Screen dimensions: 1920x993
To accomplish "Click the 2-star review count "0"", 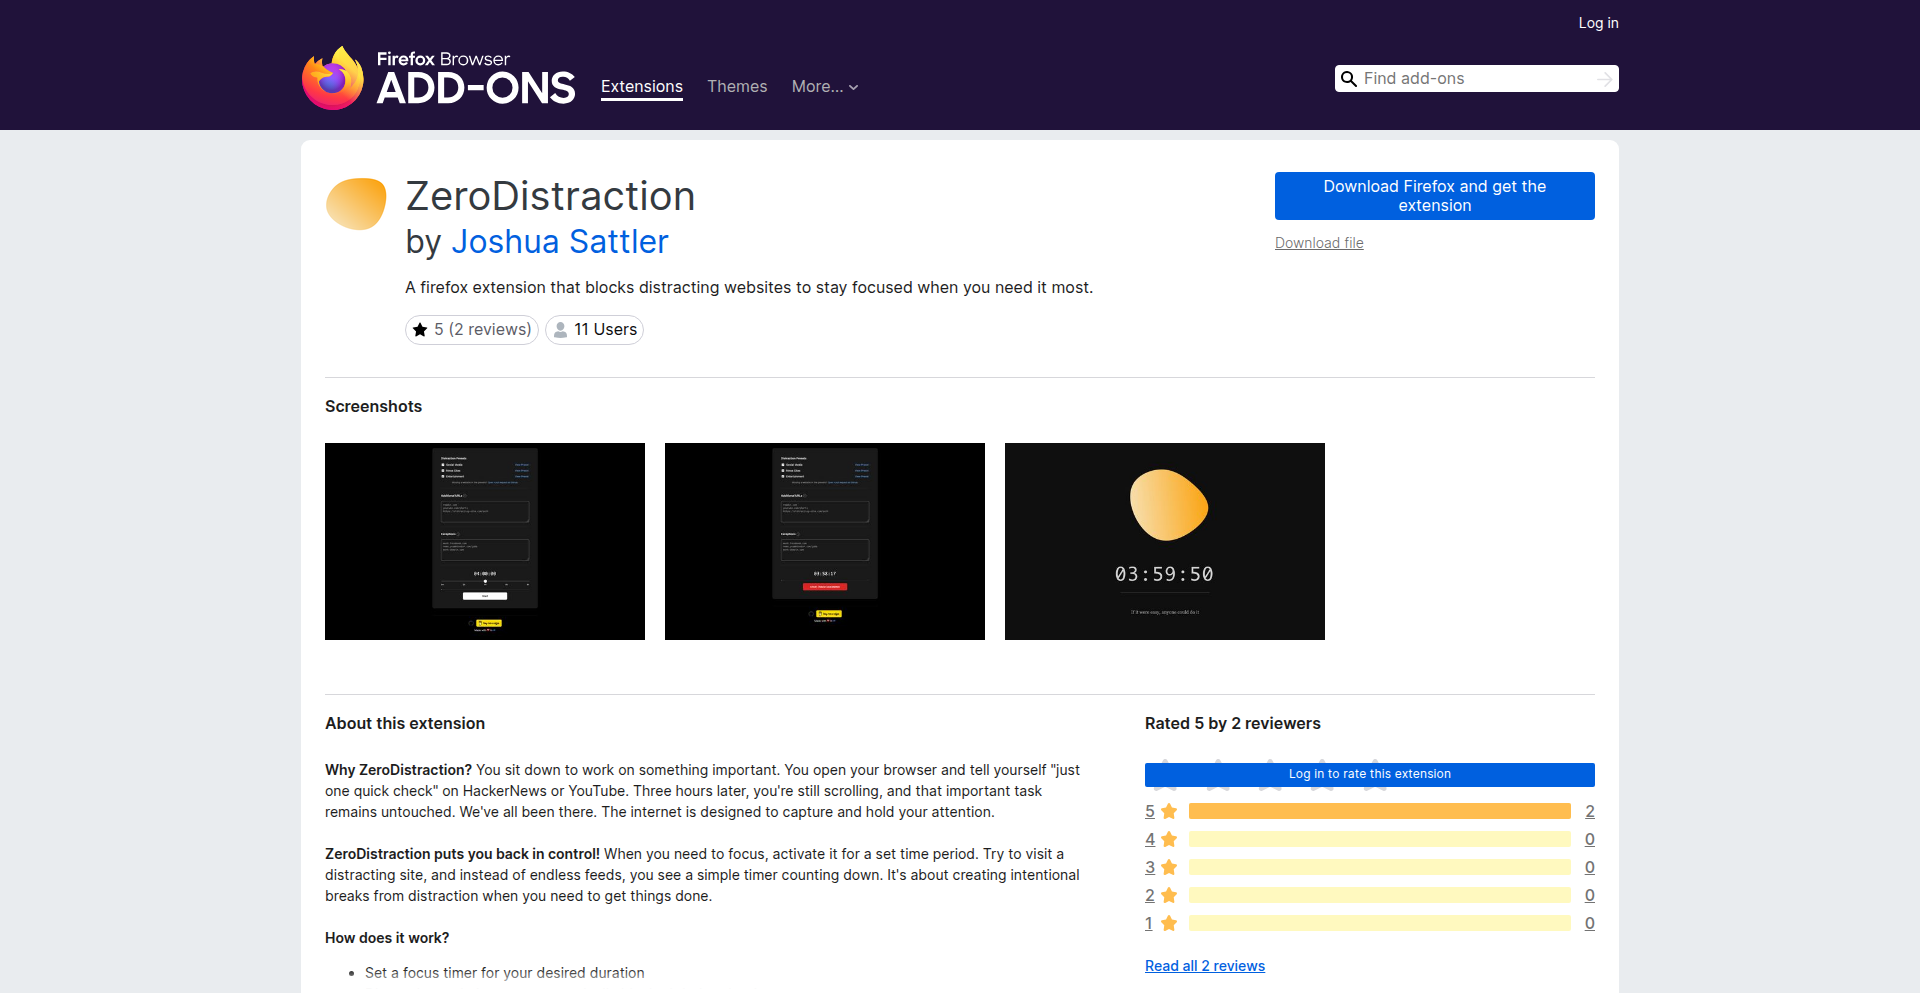I will coord(1590,895).
